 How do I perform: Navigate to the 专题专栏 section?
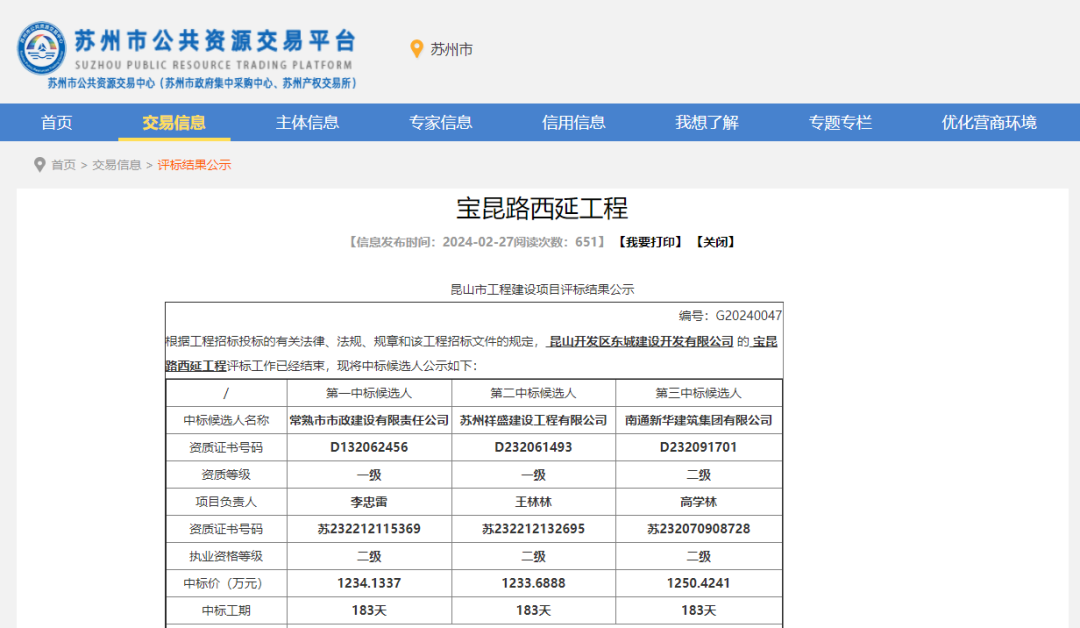[x=841, y=122]
